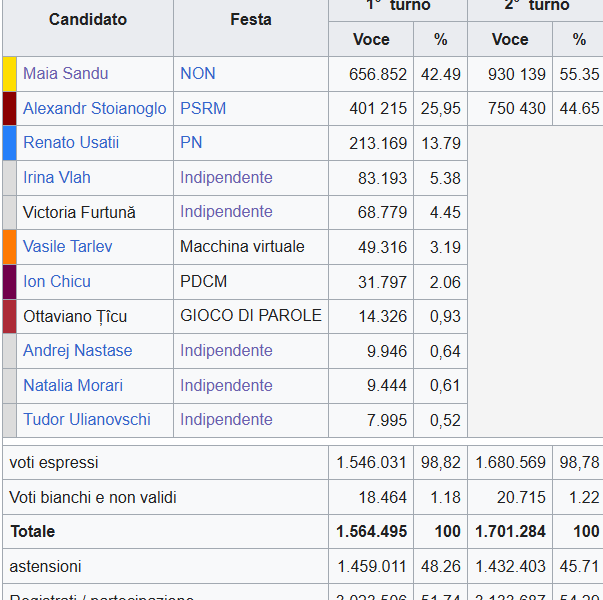The width and height of the screenshot is (603, 600).
Task: Open the Andrej Nastase link
Action: tap(77, 351)
